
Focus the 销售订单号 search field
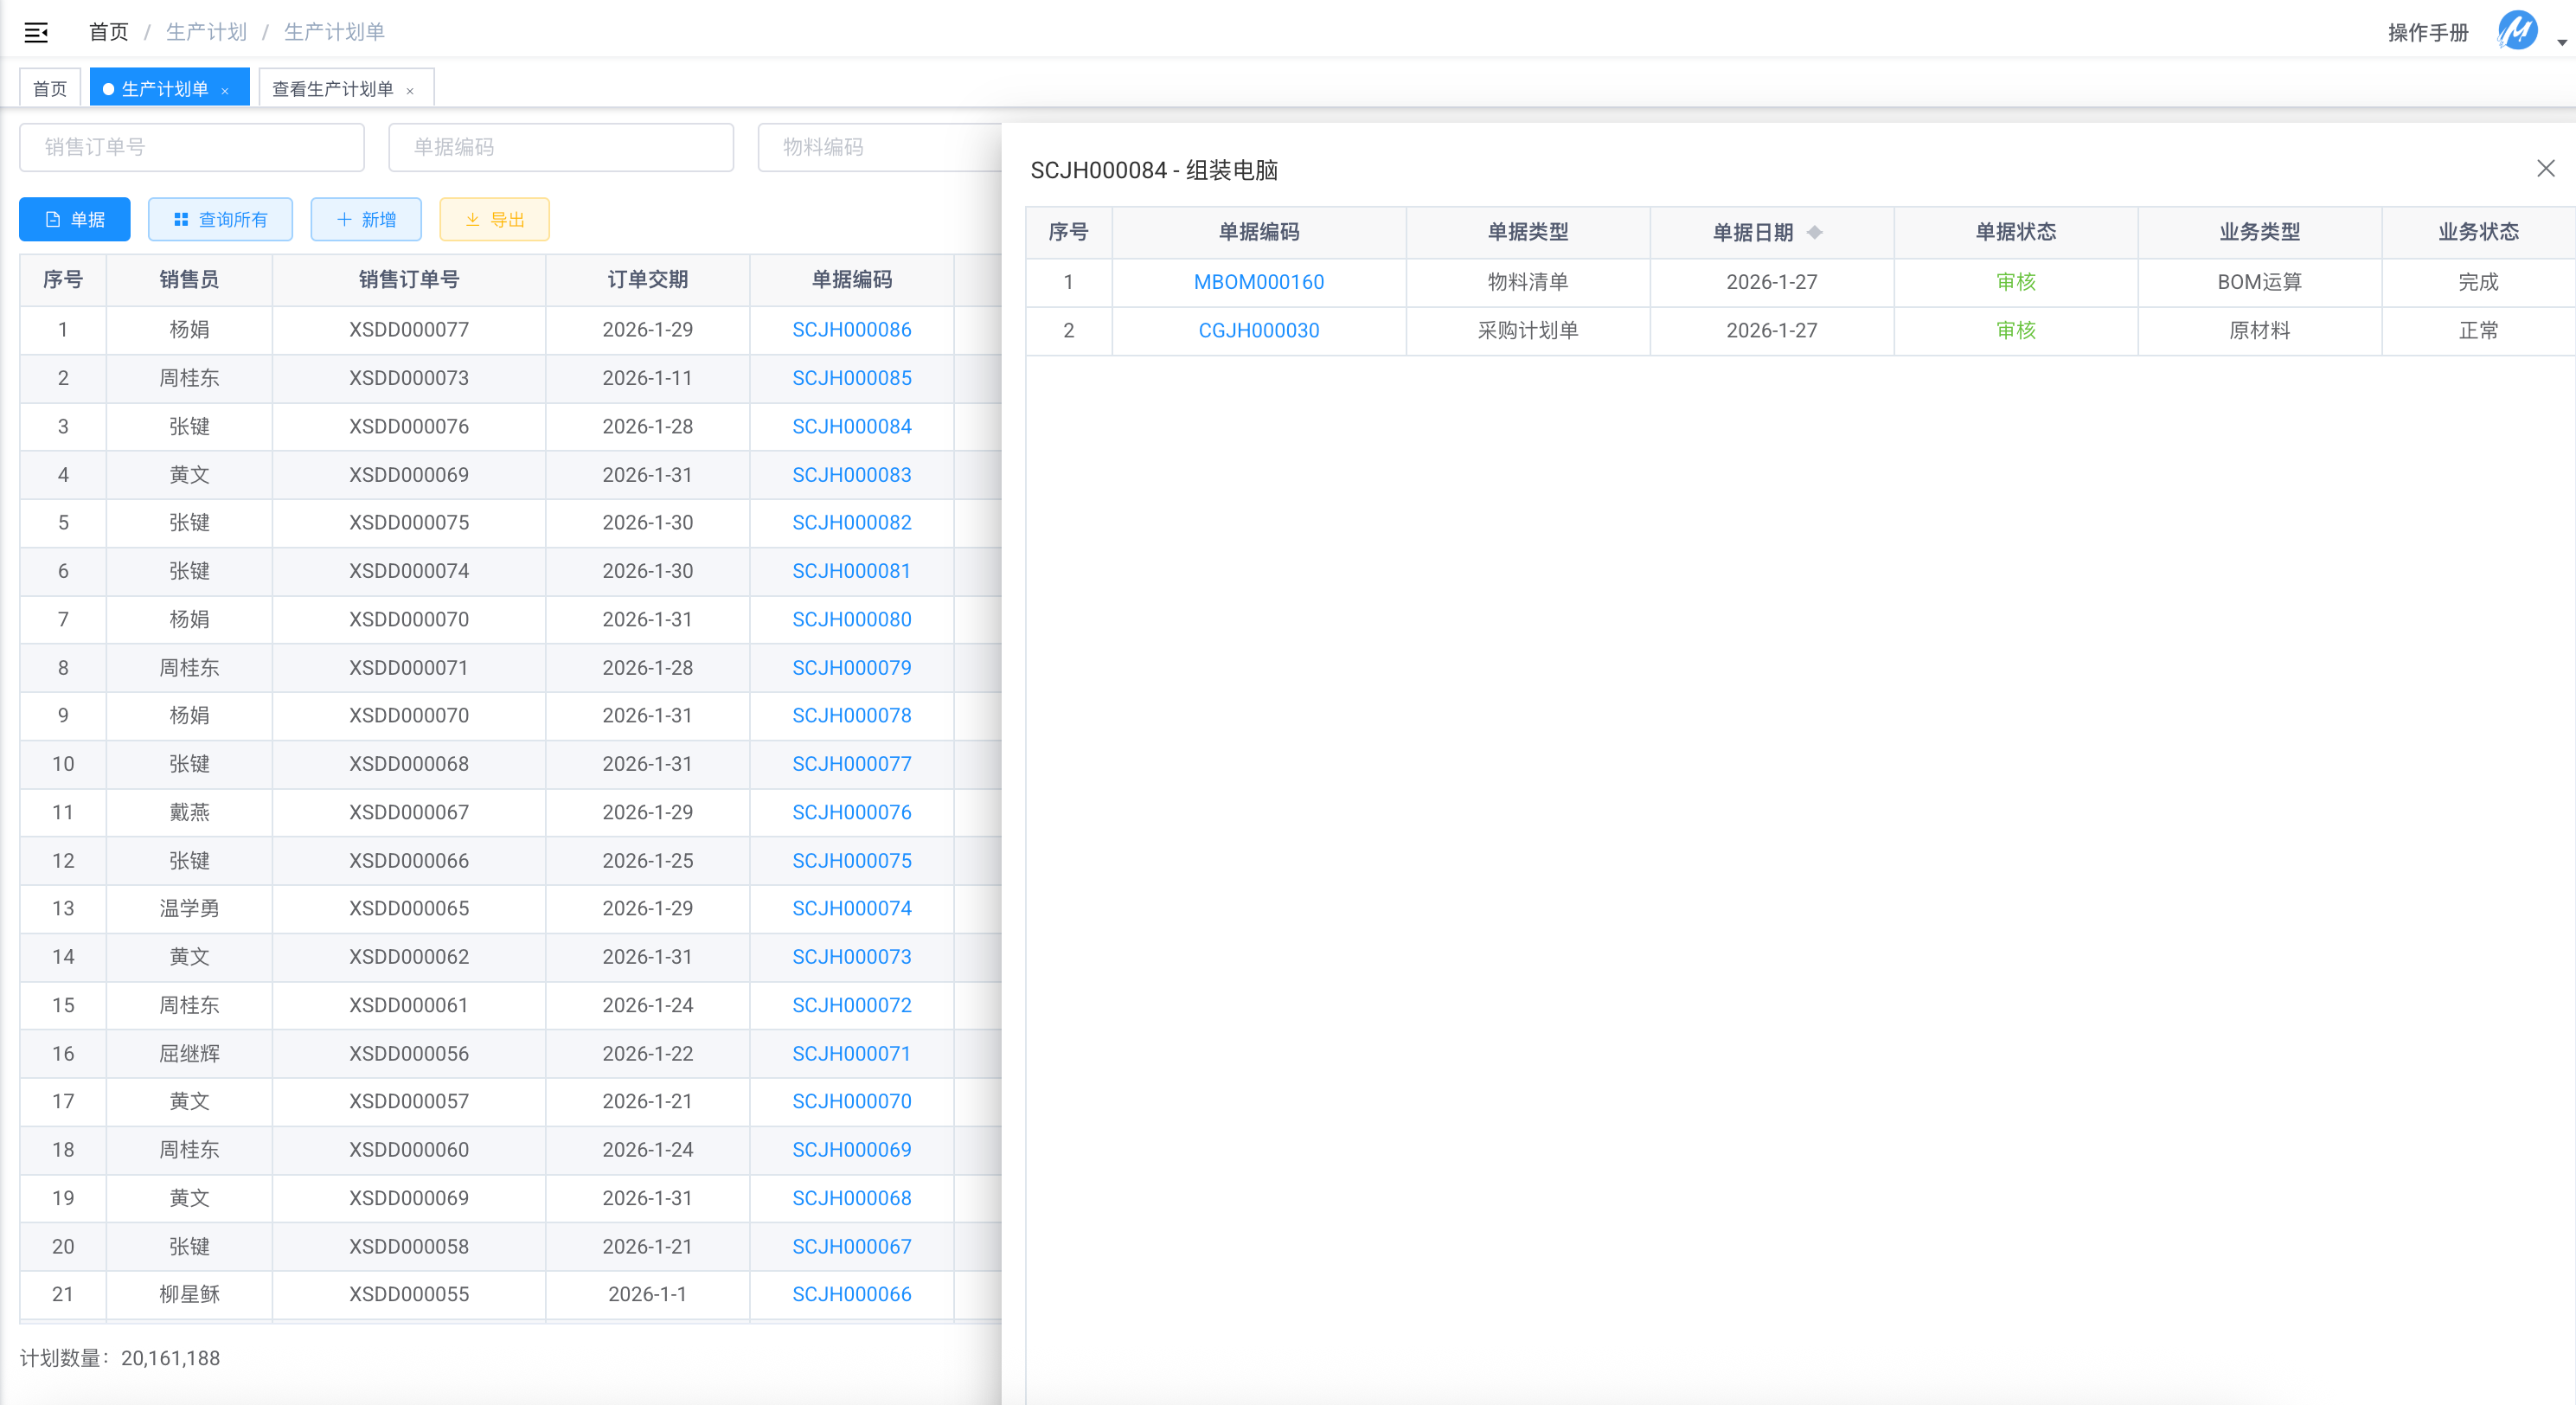tap(192, 147)
